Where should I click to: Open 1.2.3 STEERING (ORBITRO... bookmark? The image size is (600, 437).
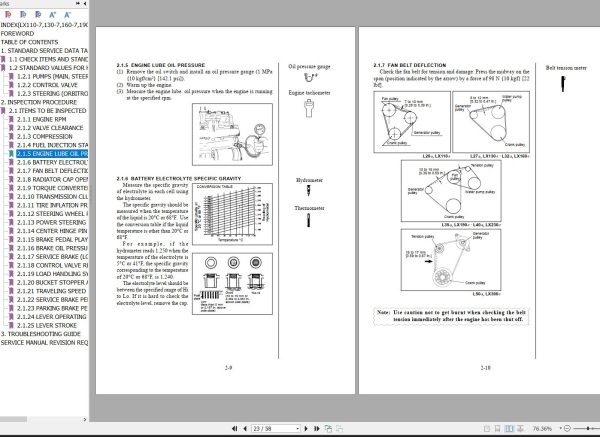[x=52, y=93]
